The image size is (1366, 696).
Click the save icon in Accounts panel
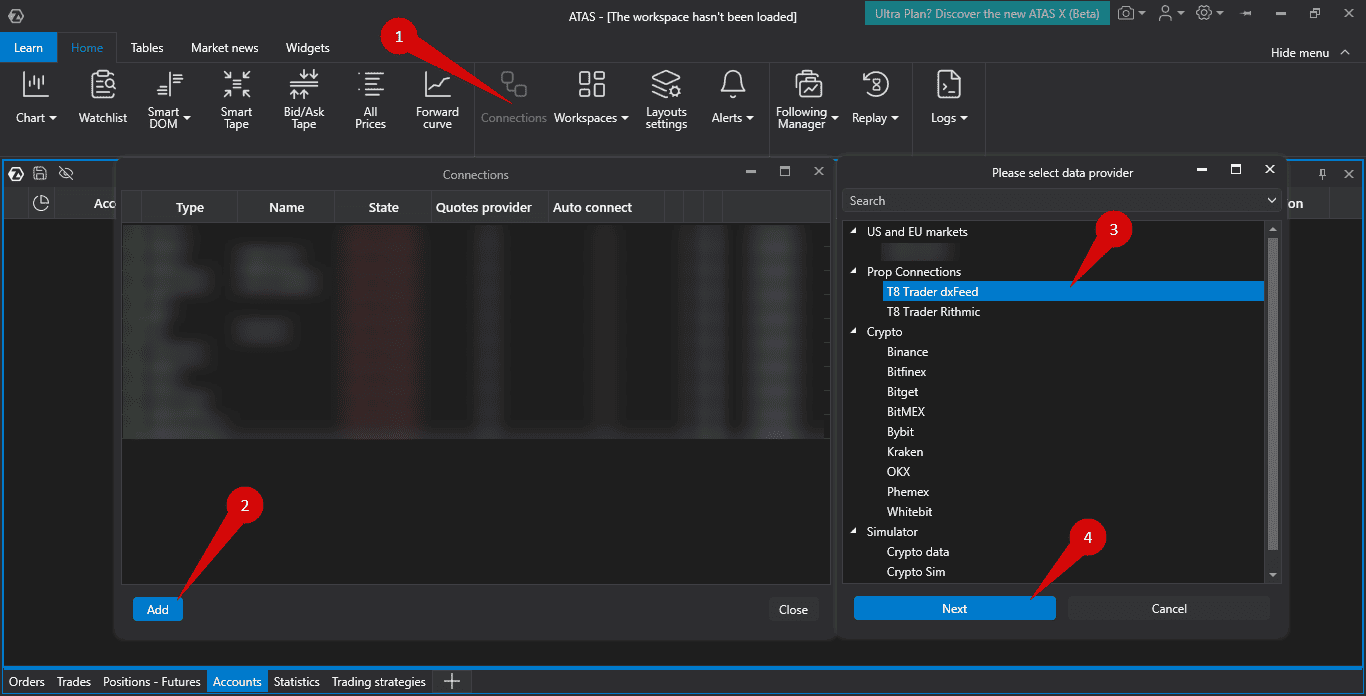tap(40, 173)
